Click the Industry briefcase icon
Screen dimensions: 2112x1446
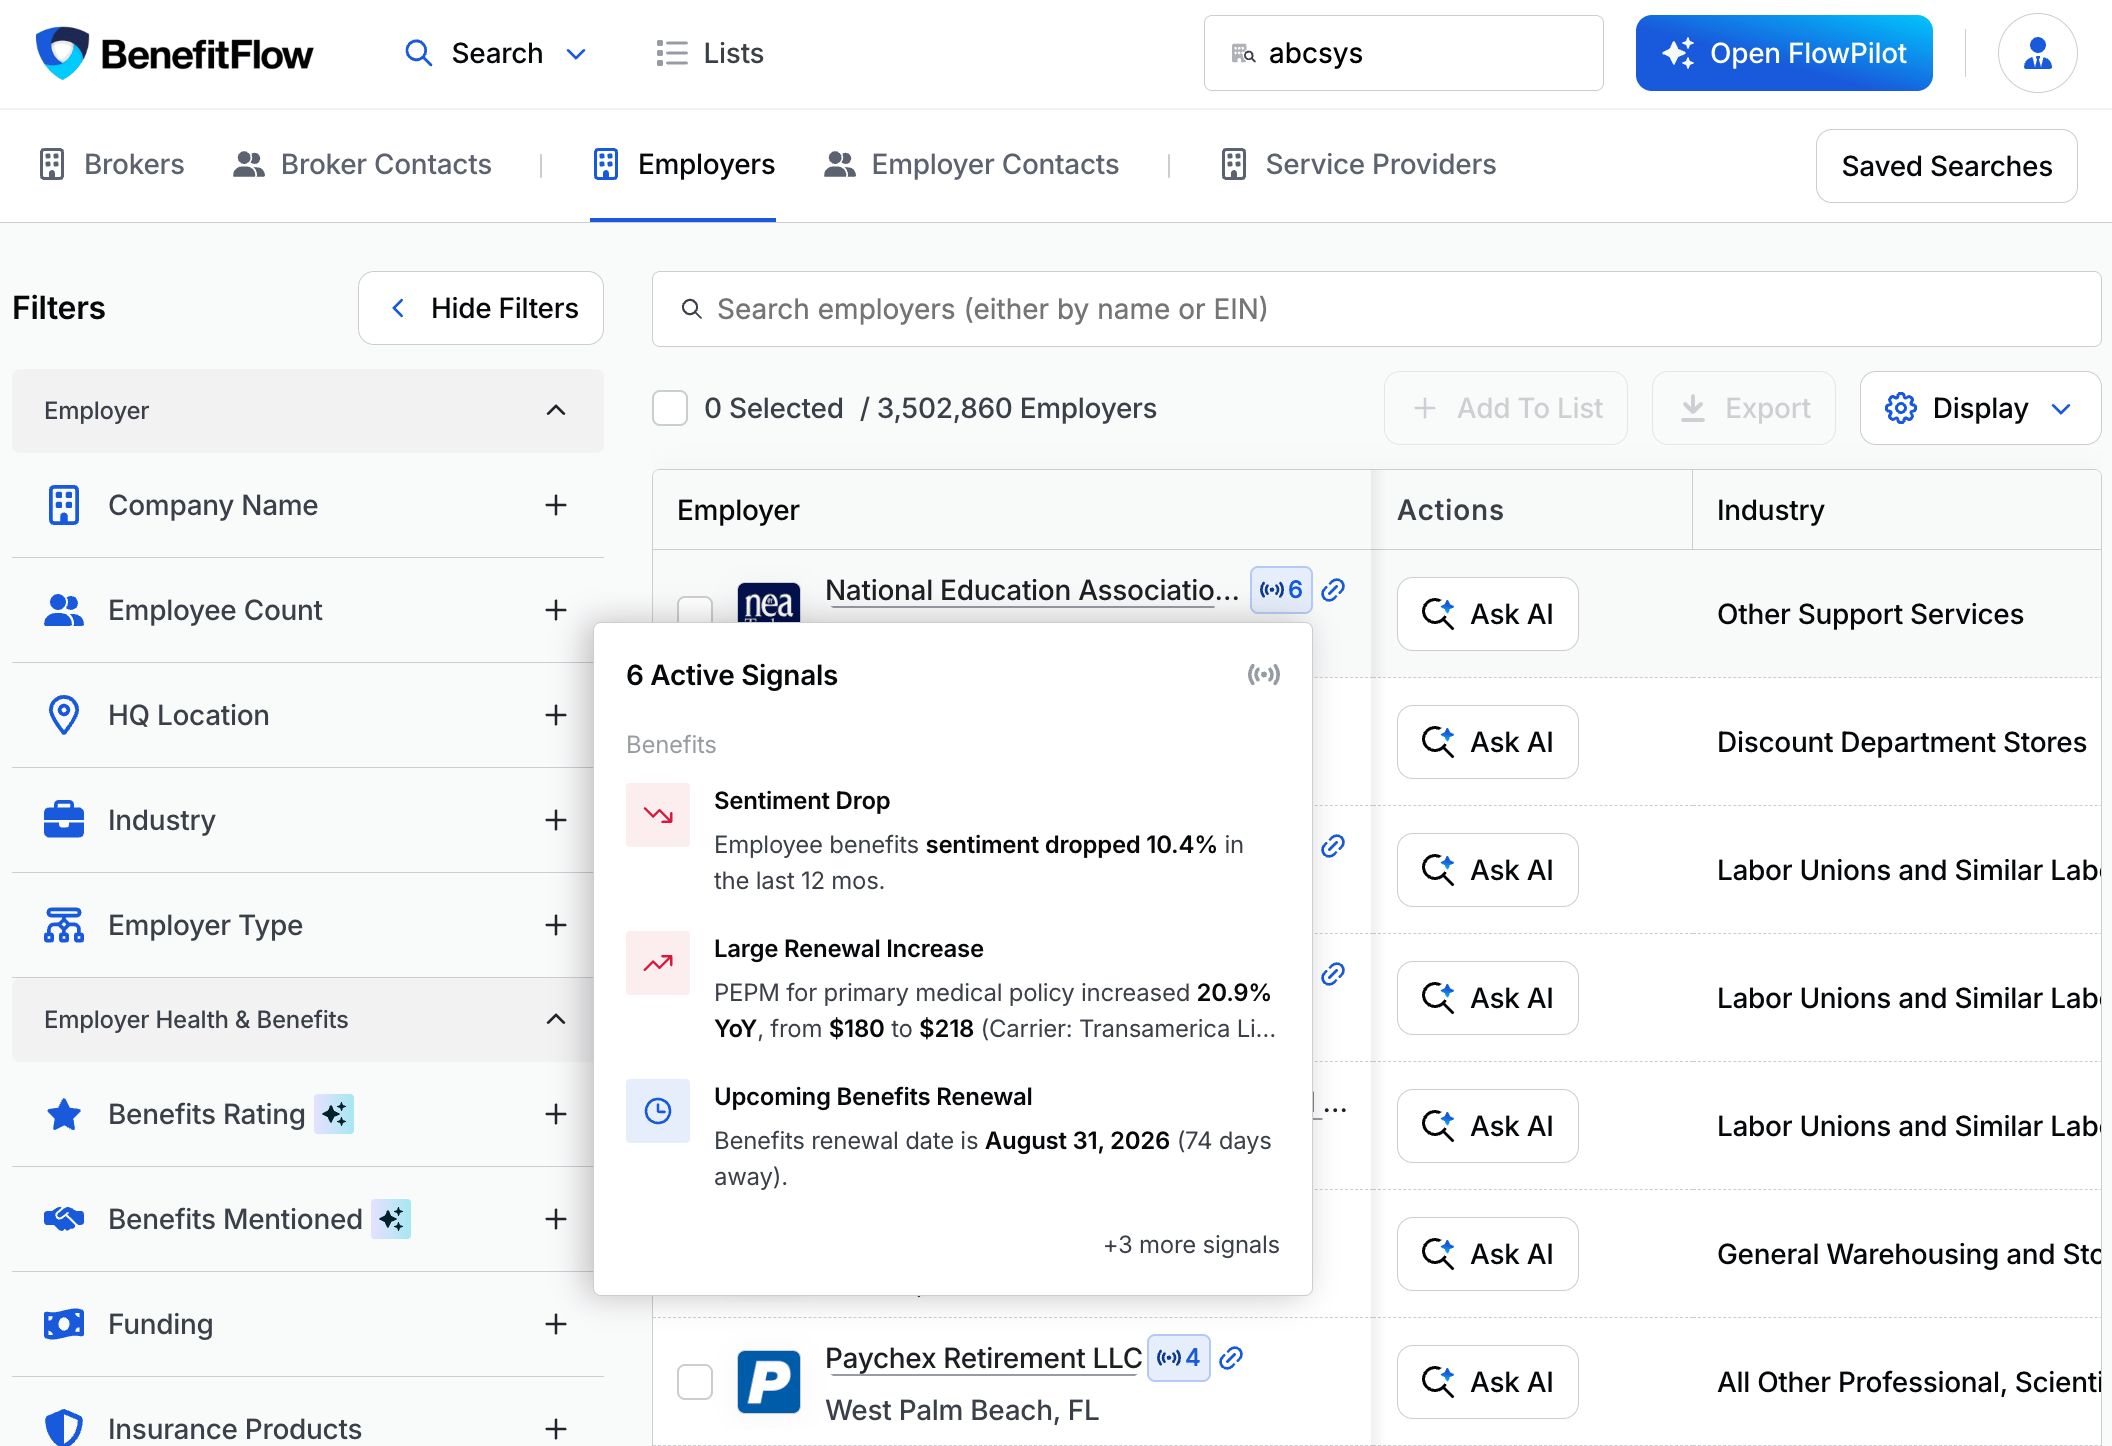[x=64, y=820]
